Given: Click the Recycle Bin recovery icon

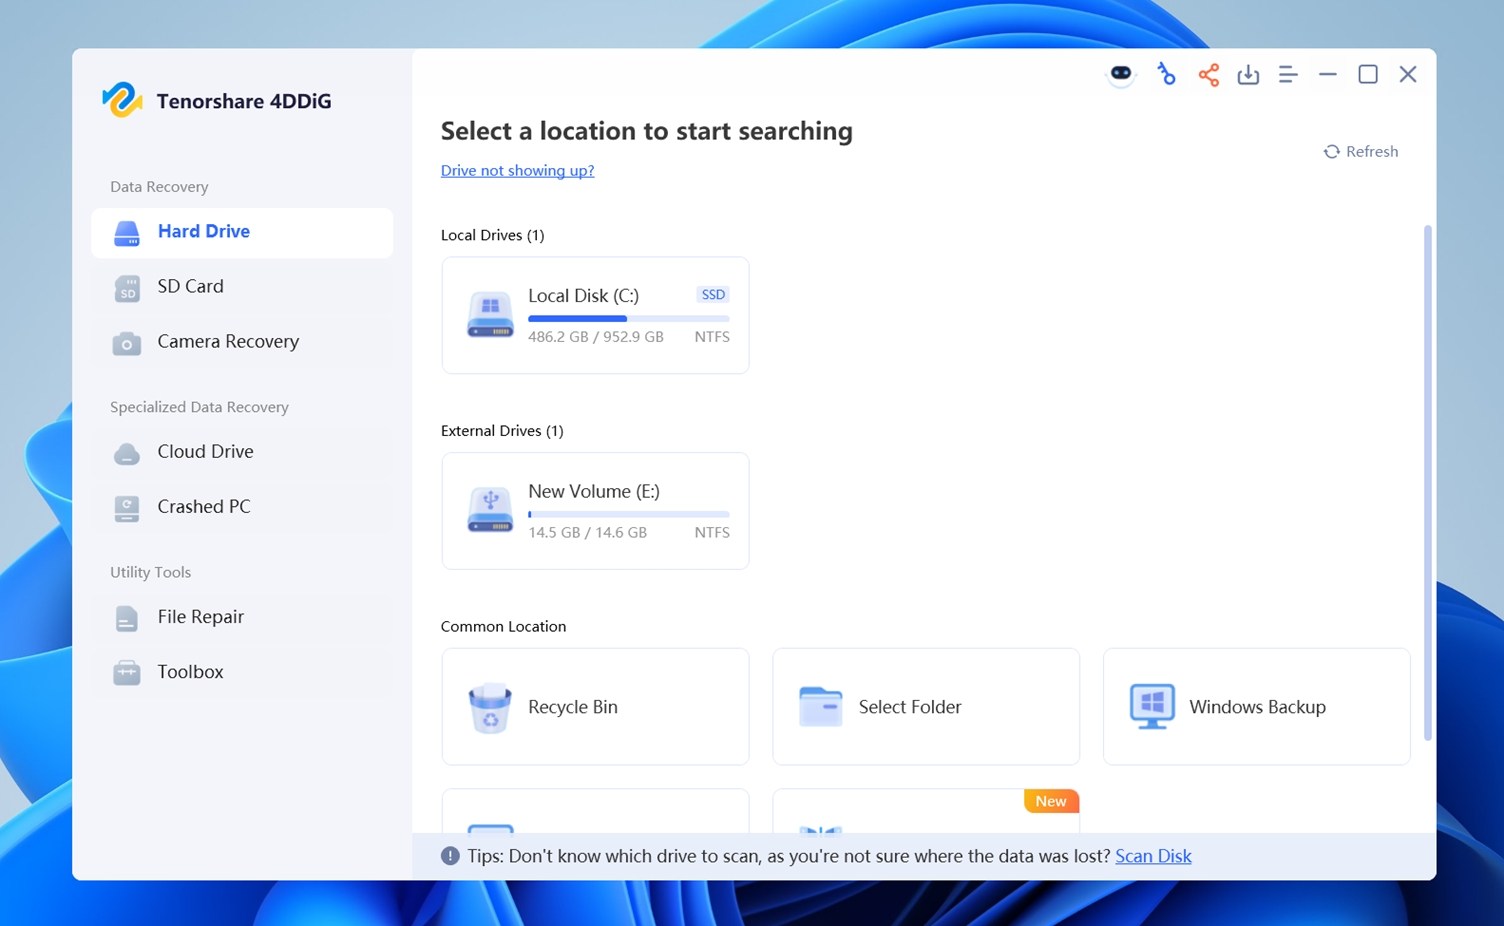Looking at the screenshot, I should [490, 706].
